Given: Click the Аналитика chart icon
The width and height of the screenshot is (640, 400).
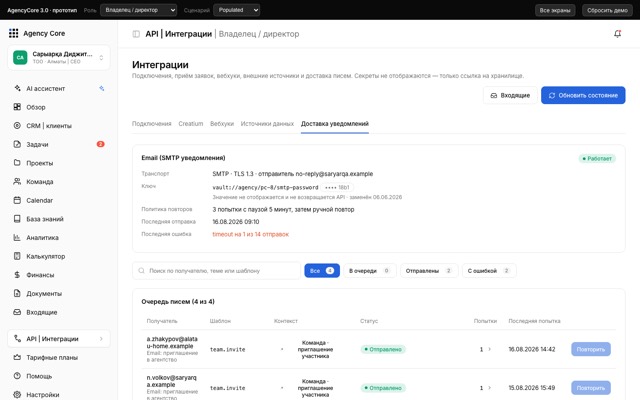Looking at the screenshot, I should point(17,238).
